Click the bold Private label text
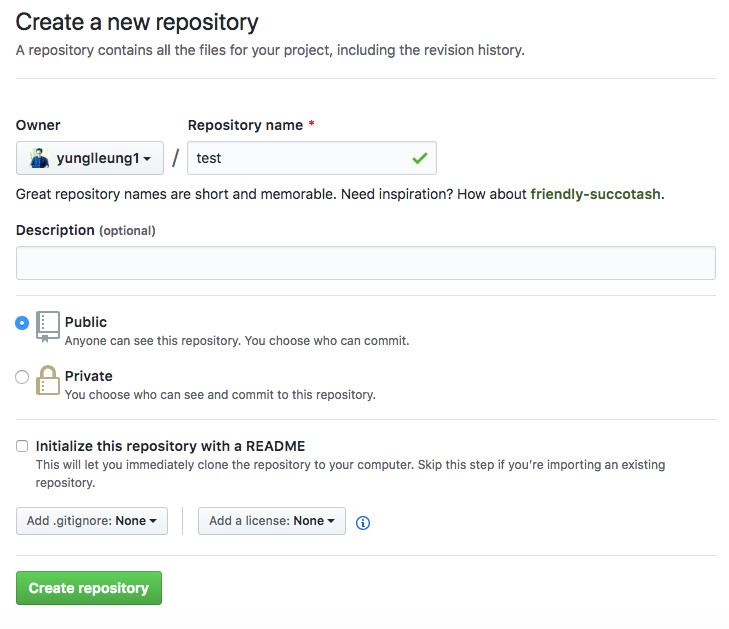Viewport: 729px width, 629px height. click(x=89, y=376)
